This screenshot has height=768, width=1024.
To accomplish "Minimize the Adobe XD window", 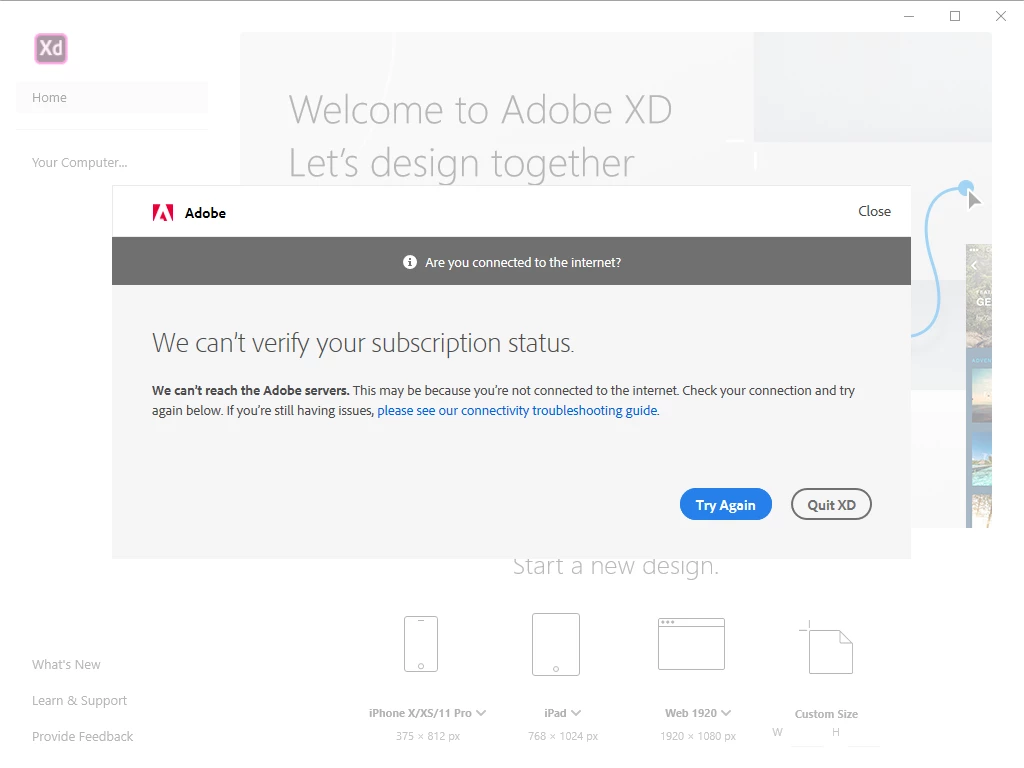I will point(909,16).
